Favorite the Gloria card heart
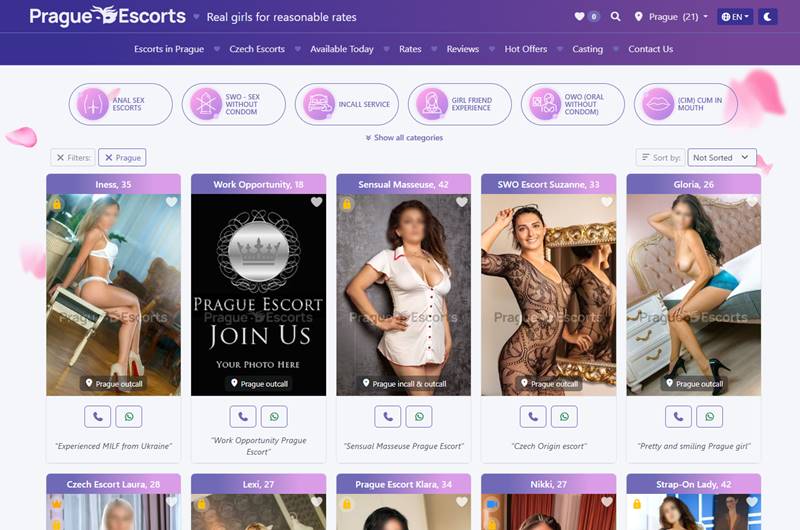Image resolution: width=800 pixels, height=530 pixels. point(752,202)
